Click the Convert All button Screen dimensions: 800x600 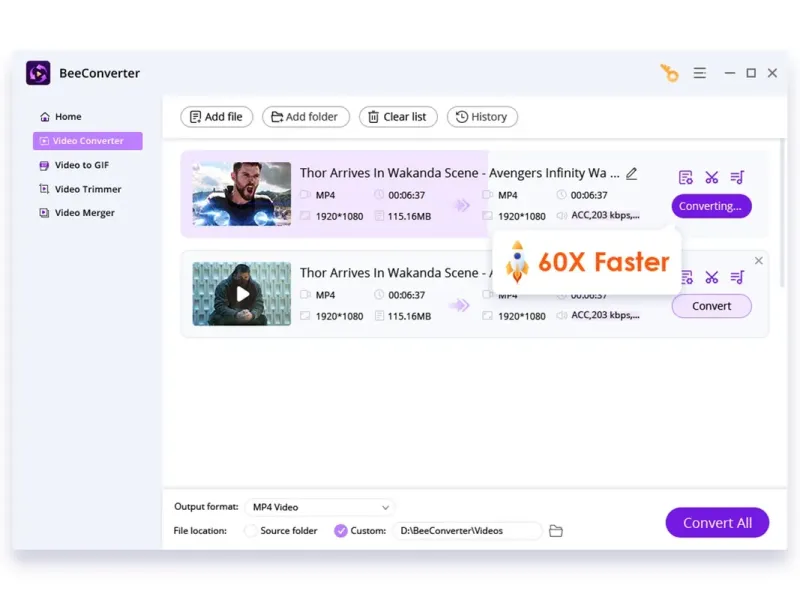click(717, 522)
